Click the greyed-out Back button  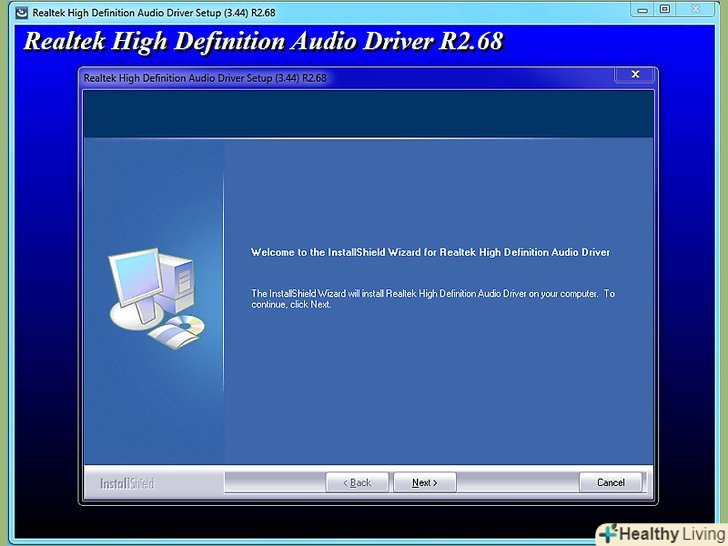click(357, 482)
